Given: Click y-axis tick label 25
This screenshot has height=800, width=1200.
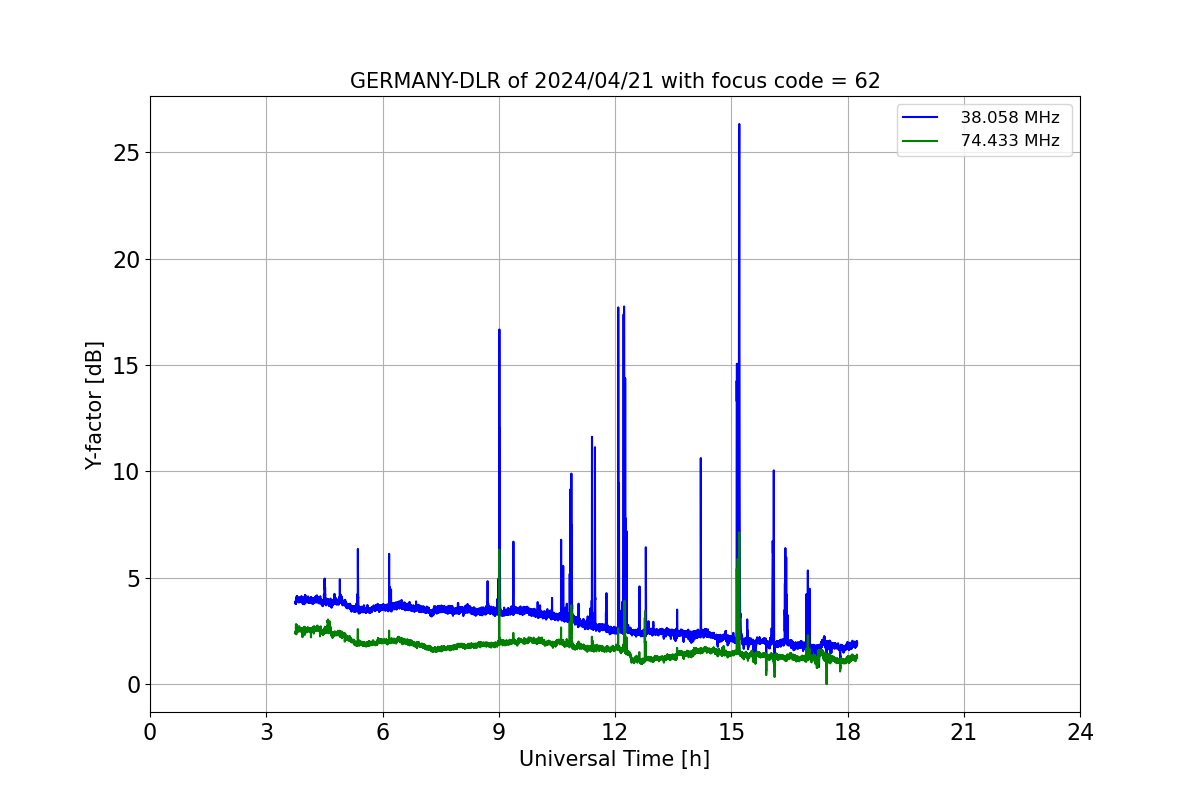Looking at the screenshot, I should coord(127,153).
